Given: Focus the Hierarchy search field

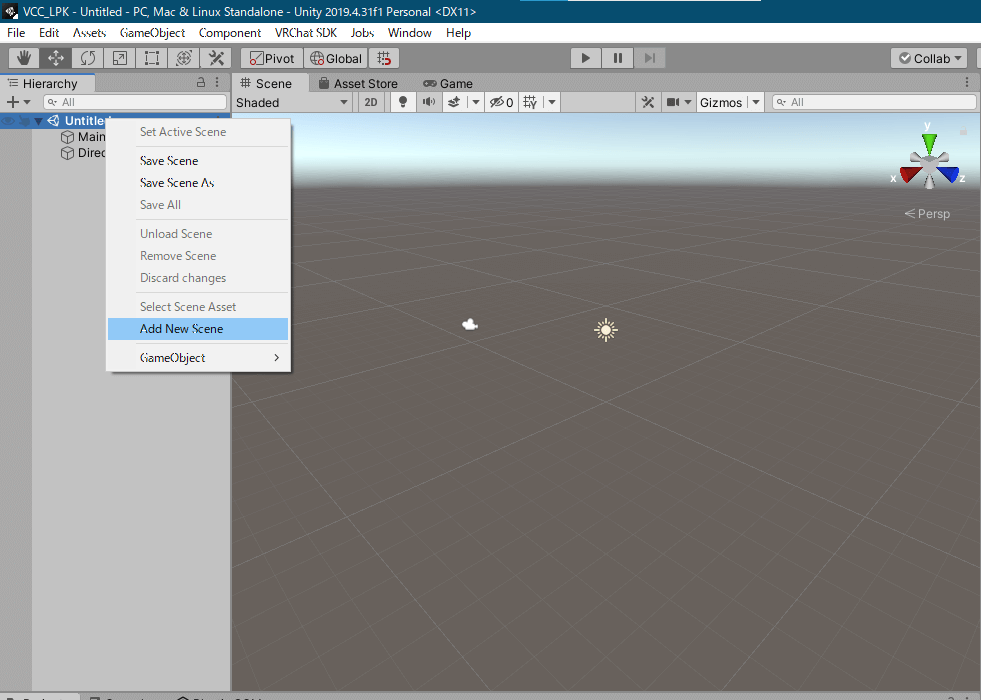Looking at the screenshot, I should (x=135, y=102).
